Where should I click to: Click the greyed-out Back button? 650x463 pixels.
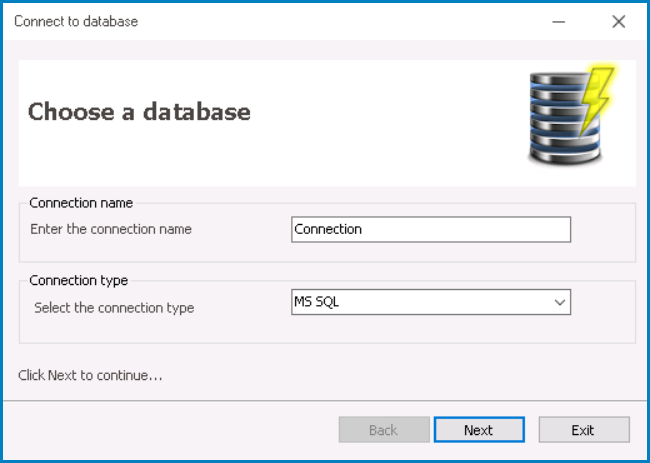pos(383,430)
